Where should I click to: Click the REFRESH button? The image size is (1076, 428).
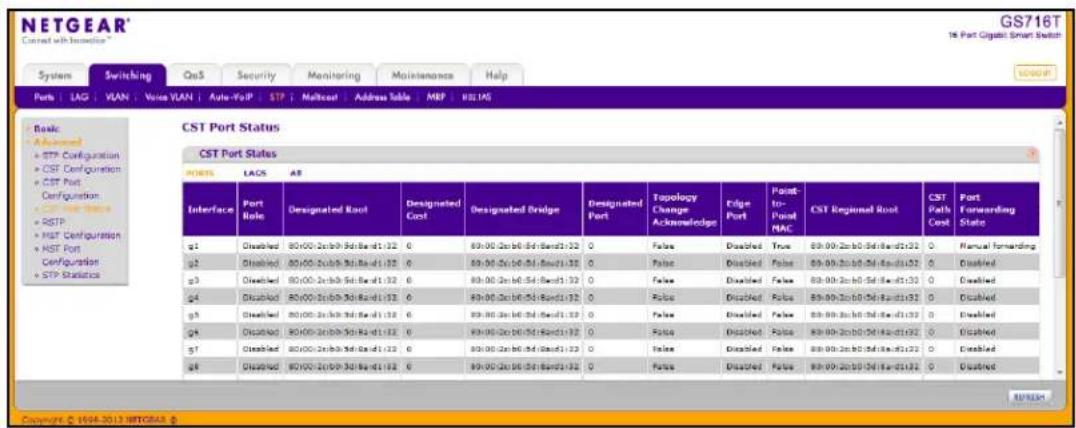[1030, 396]
